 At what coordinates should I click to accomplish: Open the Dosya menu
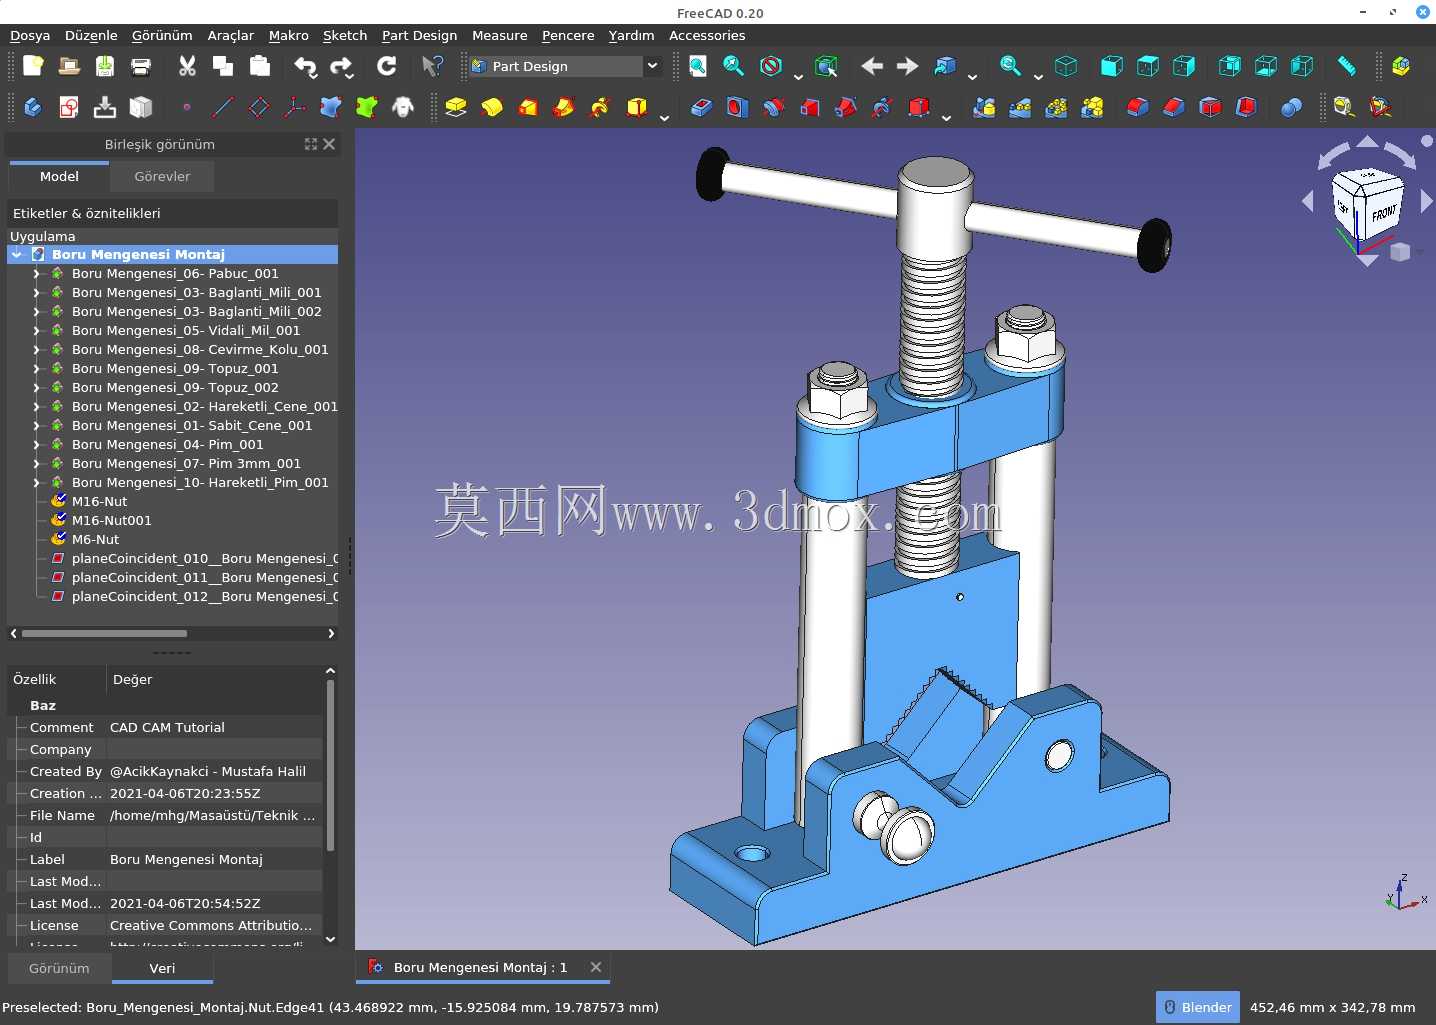click(x=30, y=35)
